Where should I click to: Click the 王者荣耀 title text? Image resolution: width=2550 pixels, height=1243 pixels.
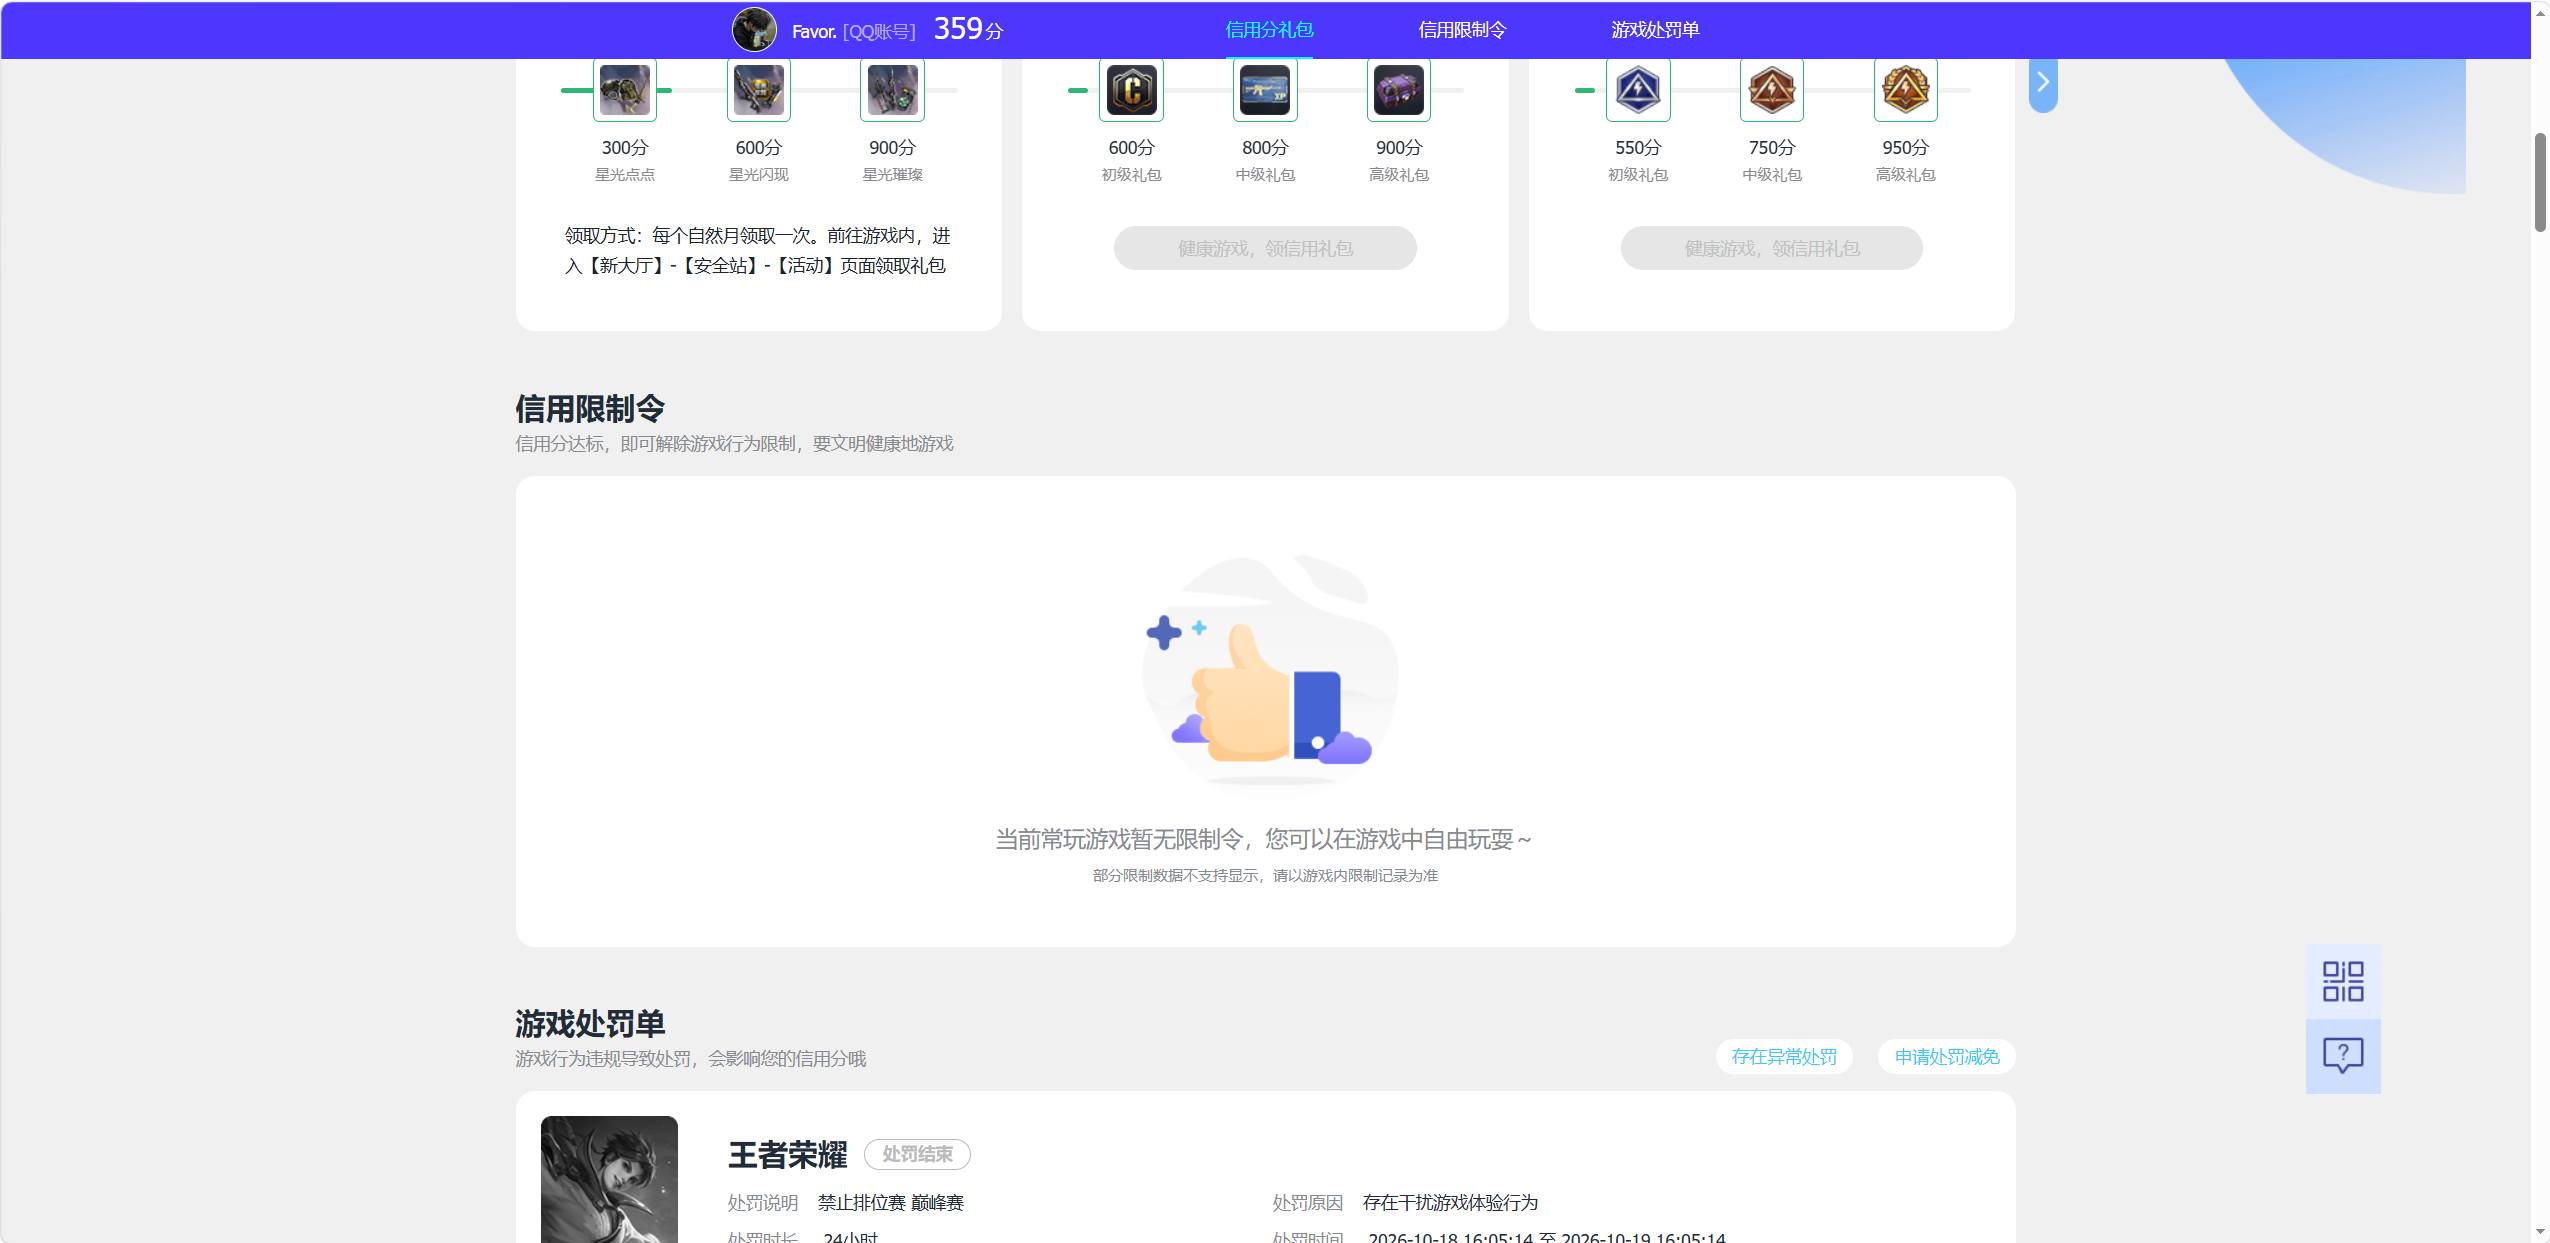[x=788, y=1155]
